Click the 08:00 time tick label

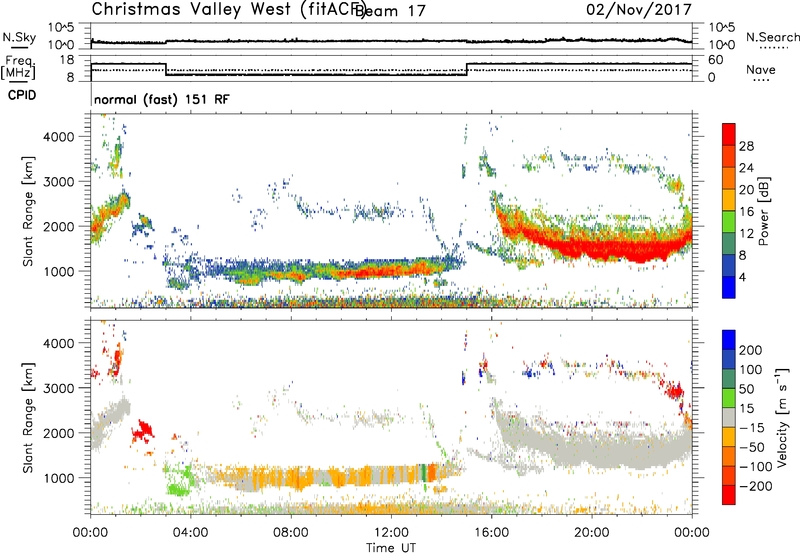[x=291, y=533]
